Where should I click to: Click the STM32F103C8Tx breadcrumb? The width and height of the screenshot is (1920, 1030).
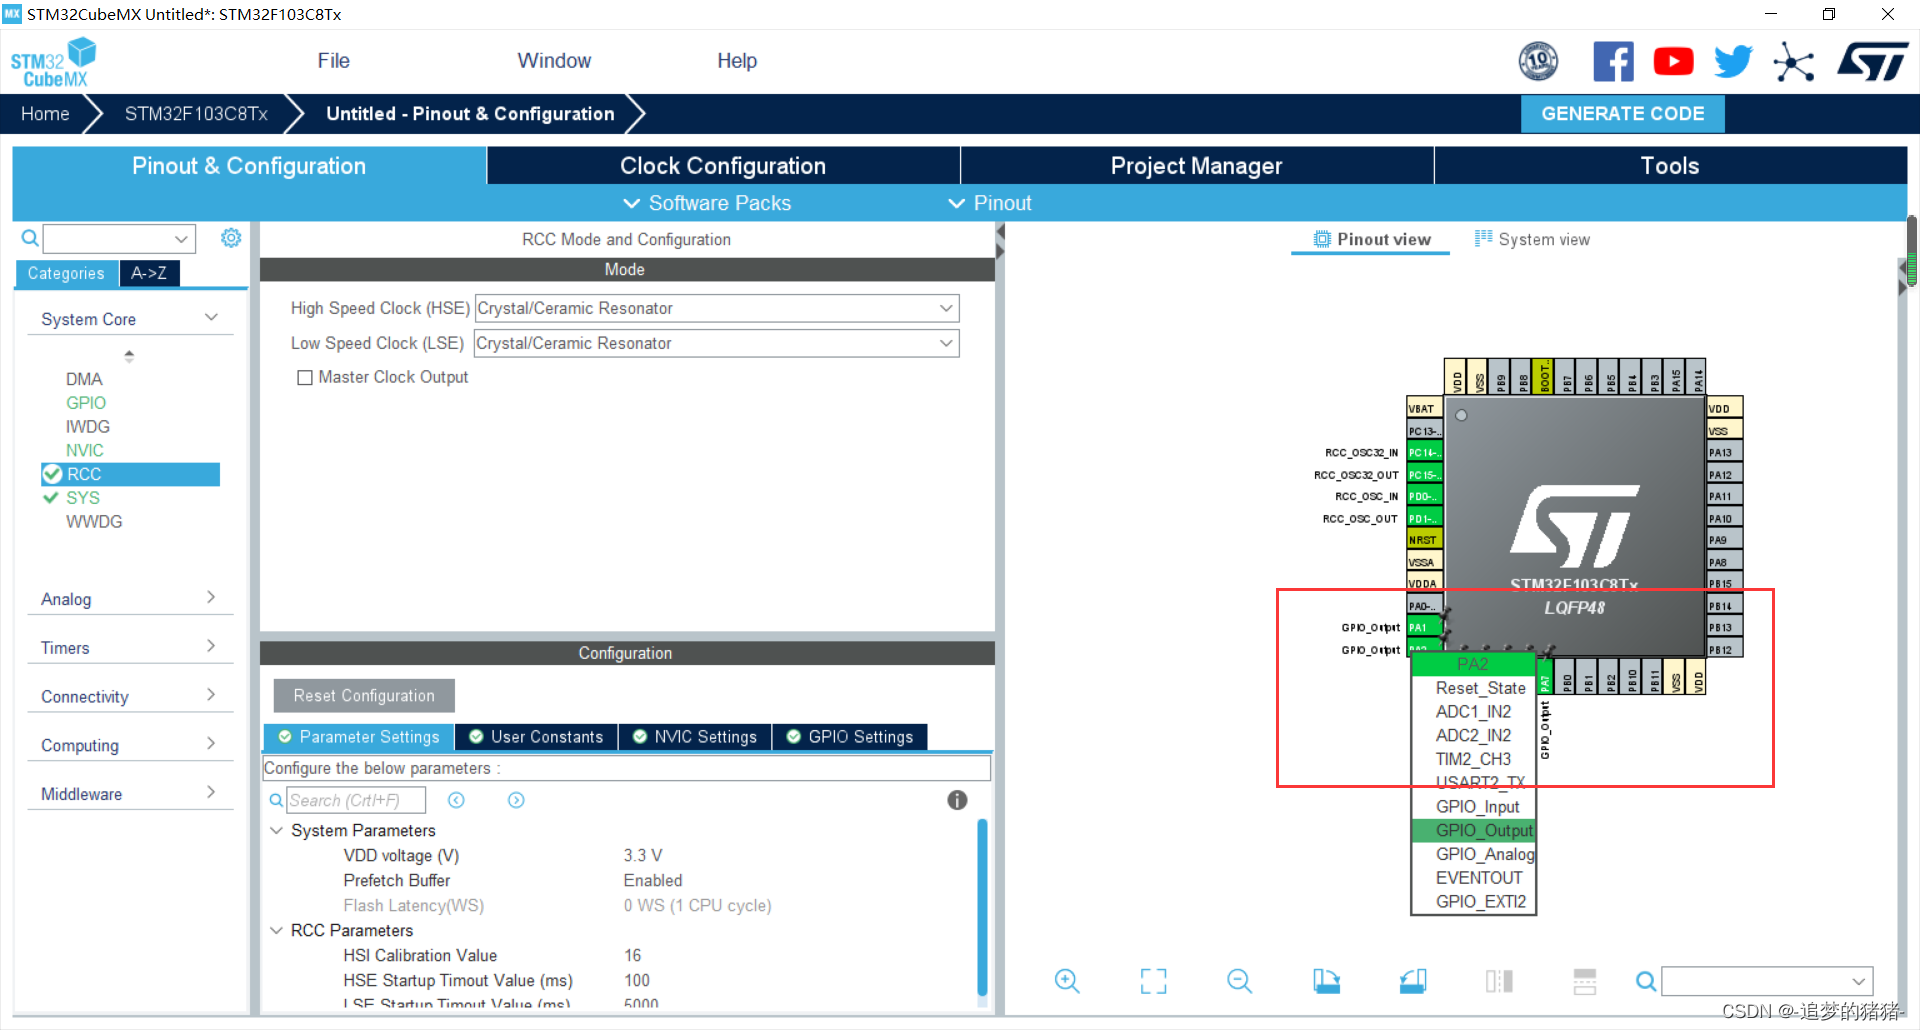(x=196, y=114)
